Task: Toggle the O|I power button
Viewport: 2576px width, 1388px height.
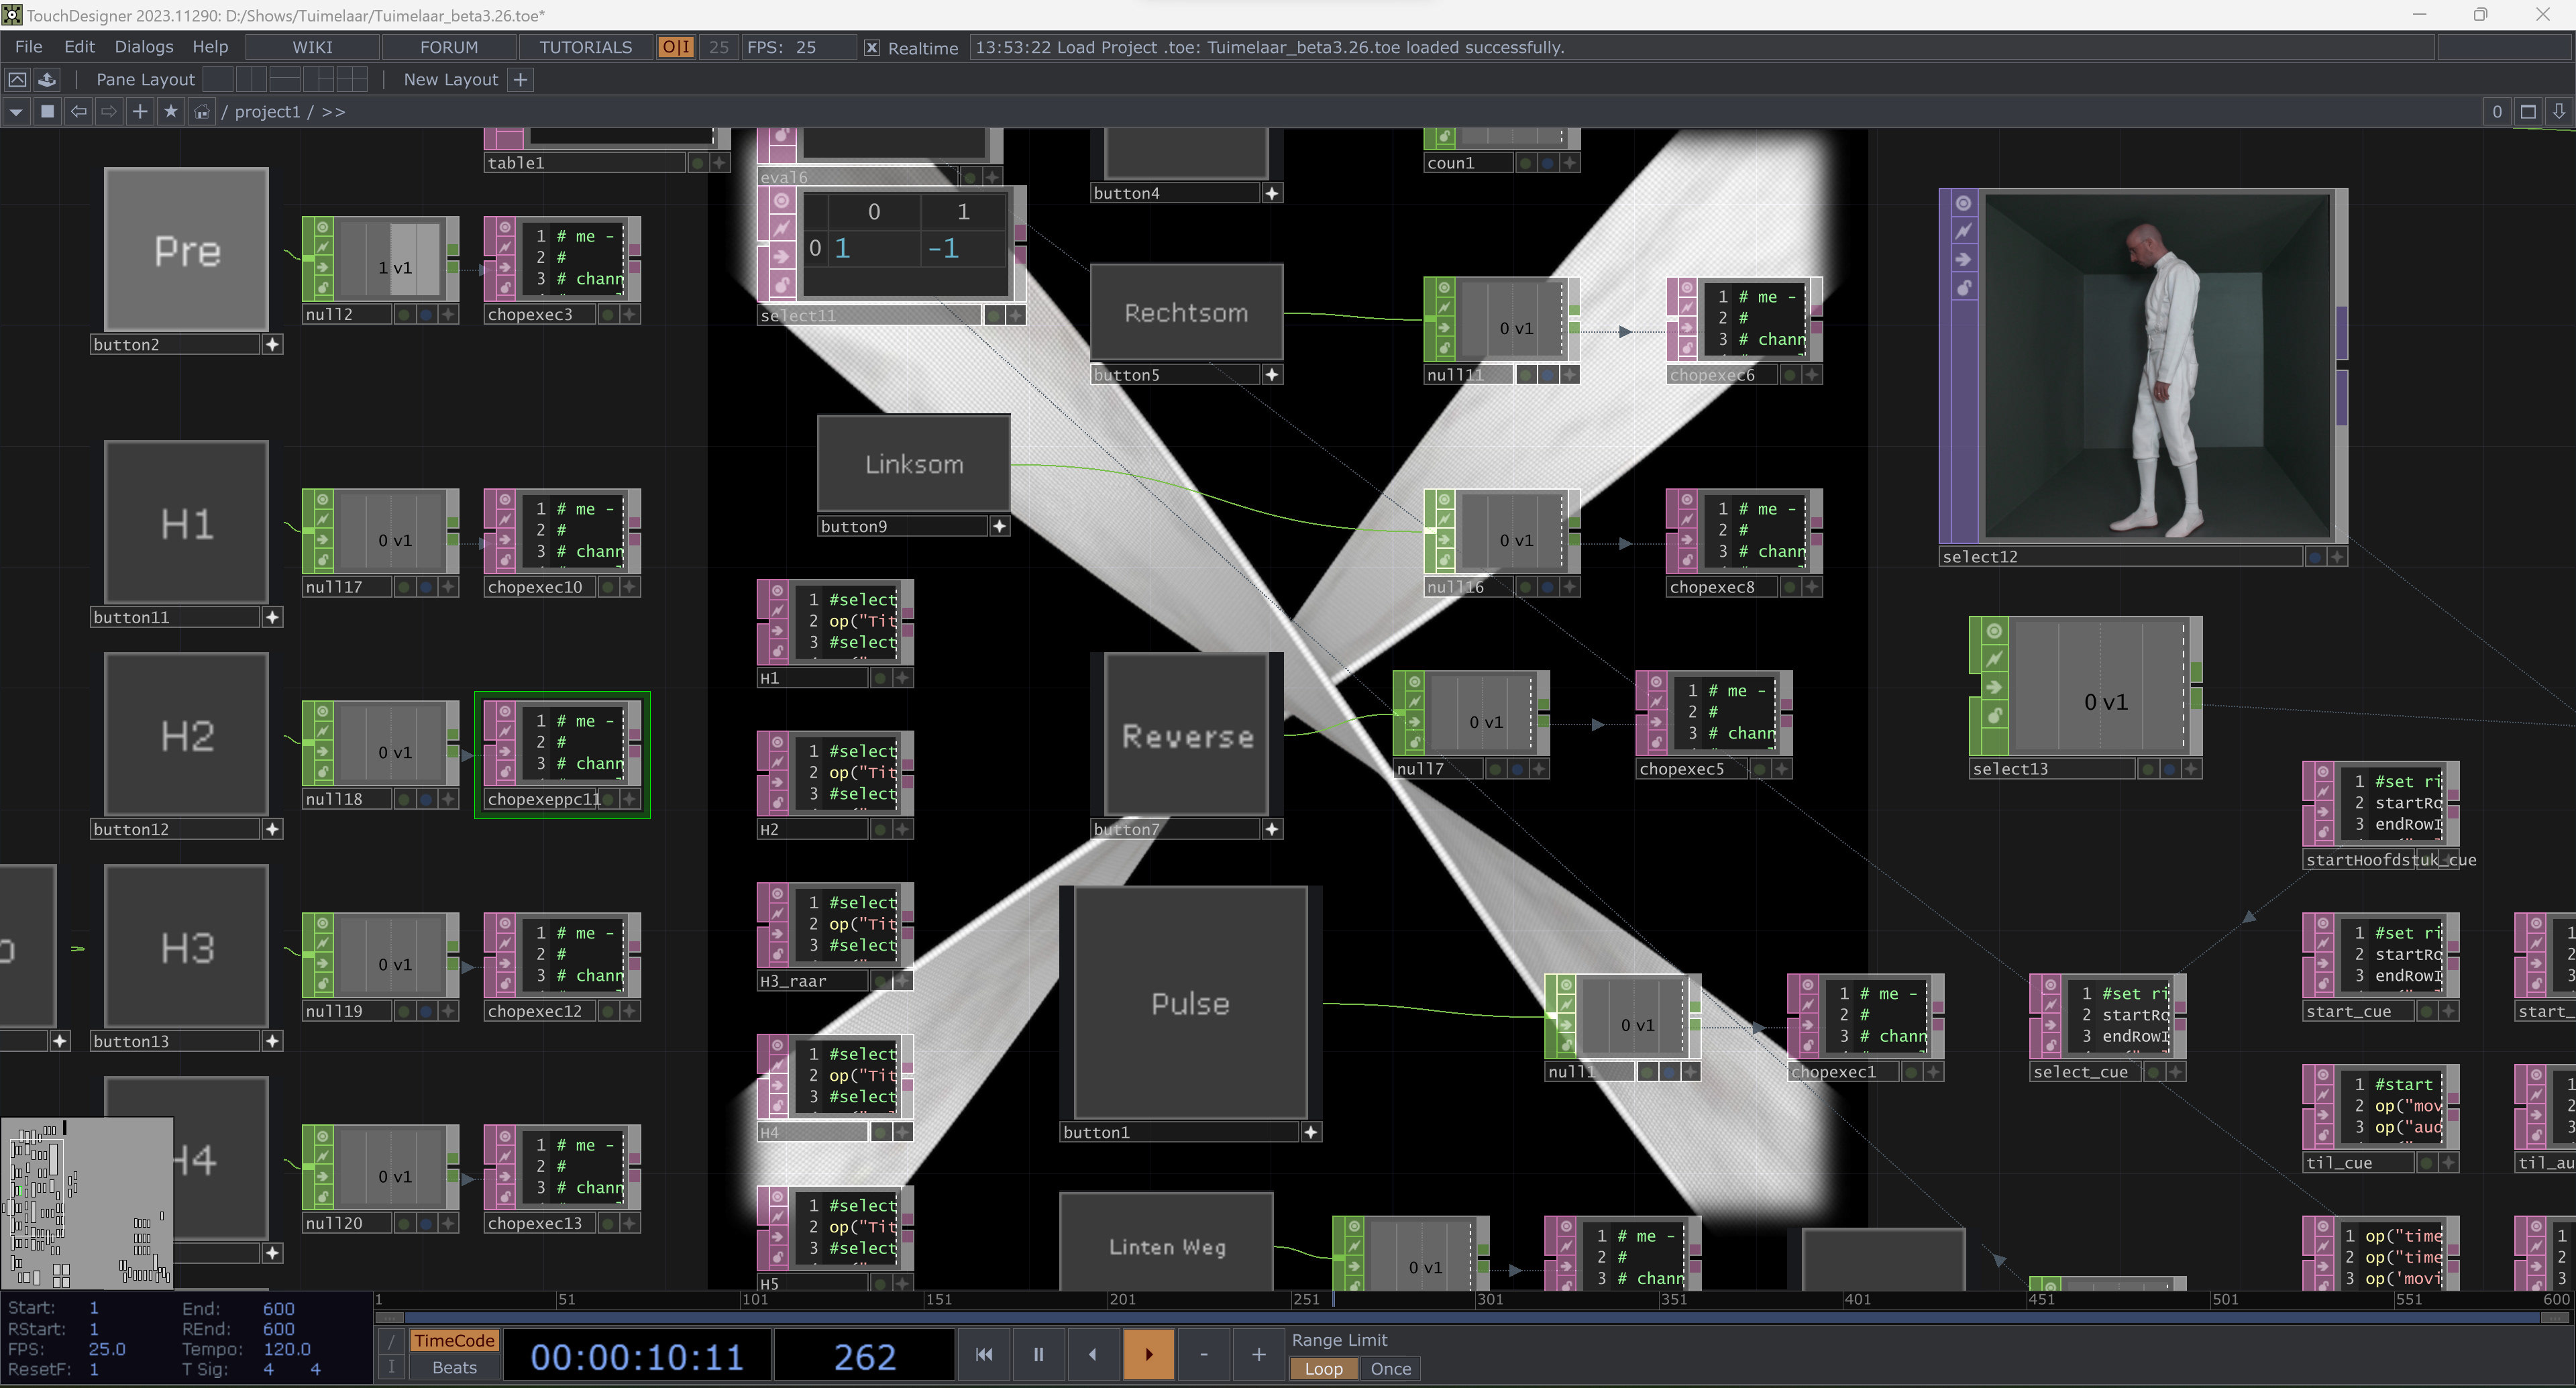Action: pos(676,47)
